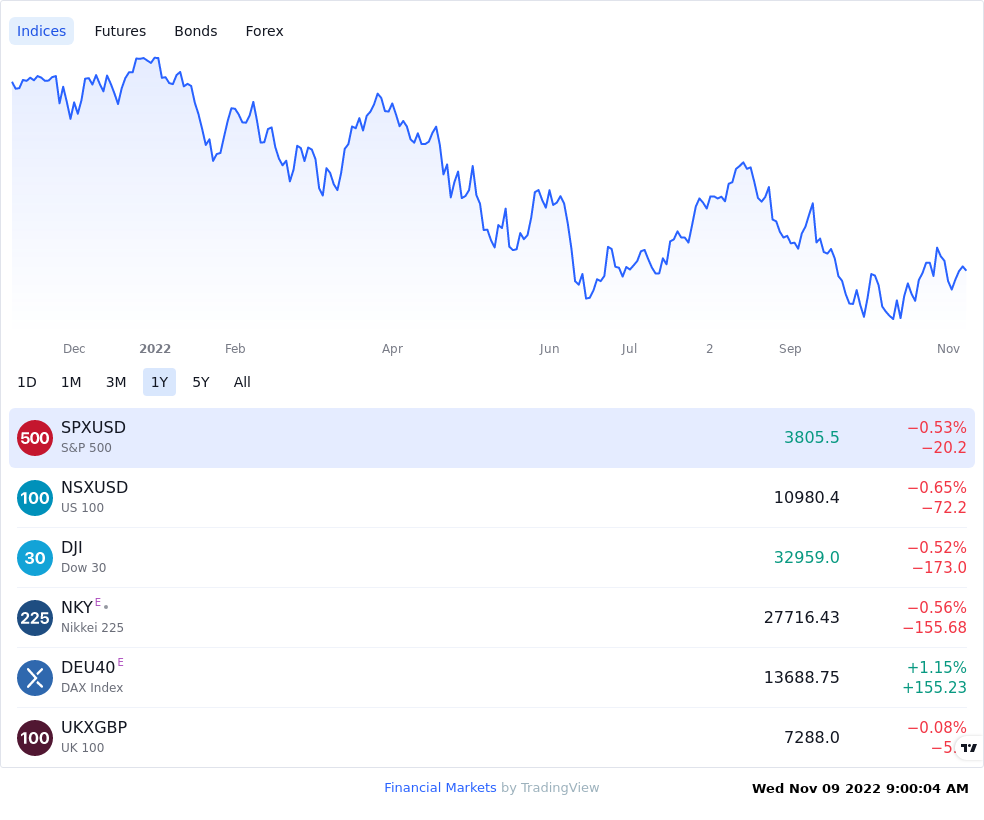Click the 'DAX Index' description label

[x=92, y=688]
